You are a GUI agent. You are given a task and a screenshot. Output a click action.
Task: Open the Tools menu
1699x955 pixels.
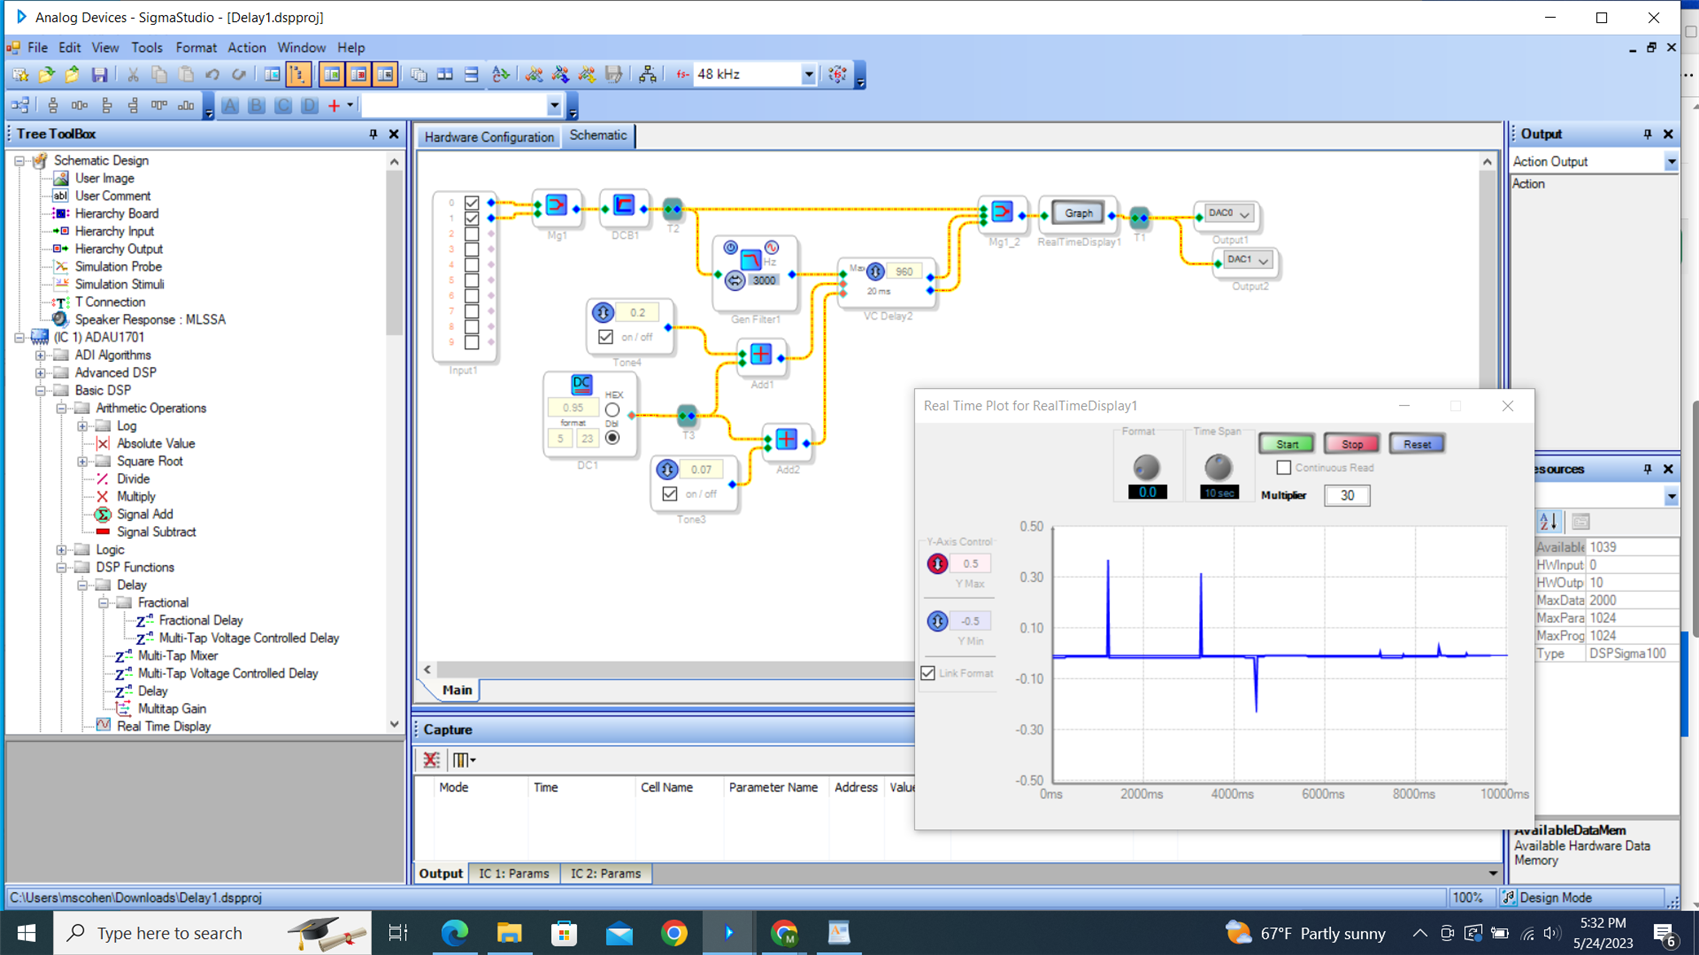point(146,47)
